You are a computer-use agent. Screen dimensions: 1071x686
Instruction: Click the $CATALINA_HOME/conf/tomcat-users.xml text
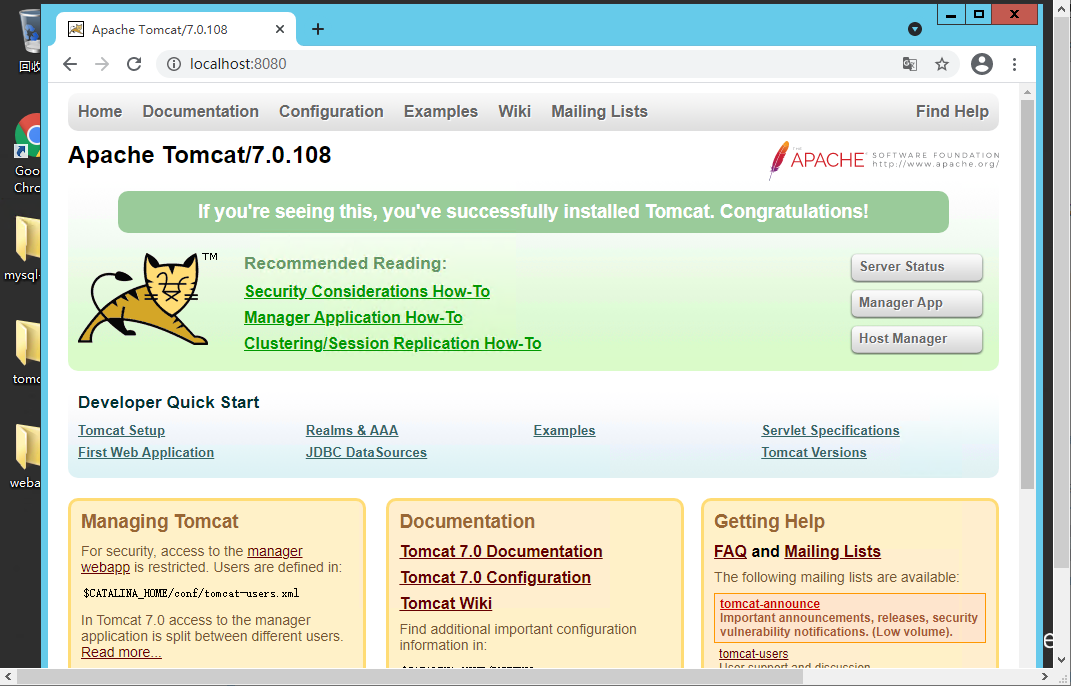coord(191,593)
